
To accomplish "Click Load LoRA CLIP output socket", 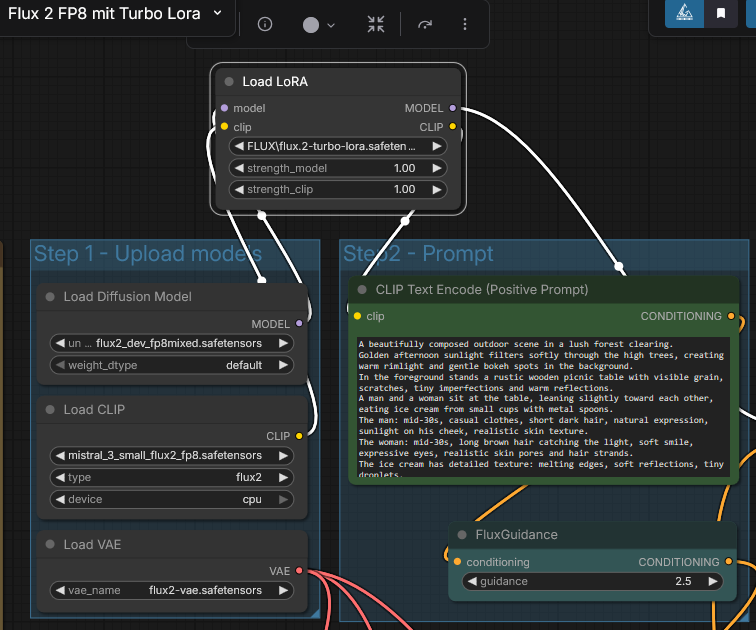I will coord(452,126).
